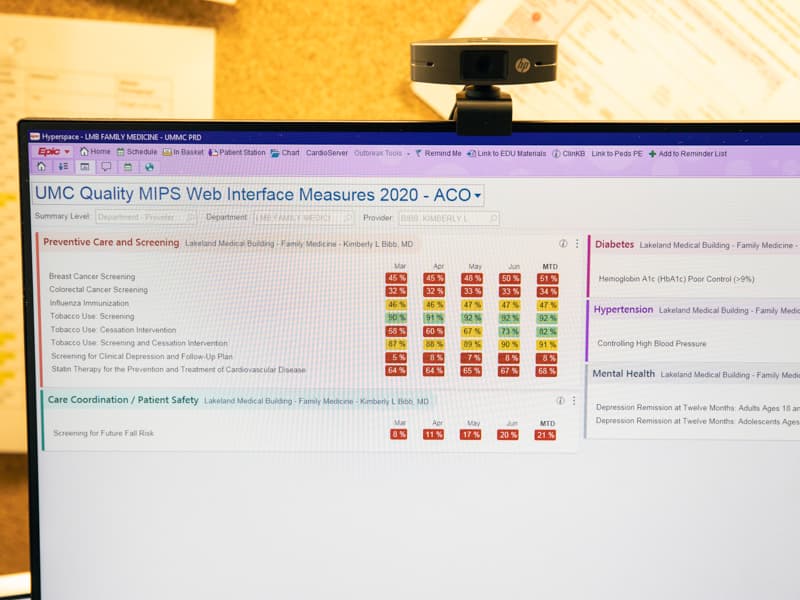
Task: Click Preventive Care MTD column header
Action: click(x=550, y=267)
